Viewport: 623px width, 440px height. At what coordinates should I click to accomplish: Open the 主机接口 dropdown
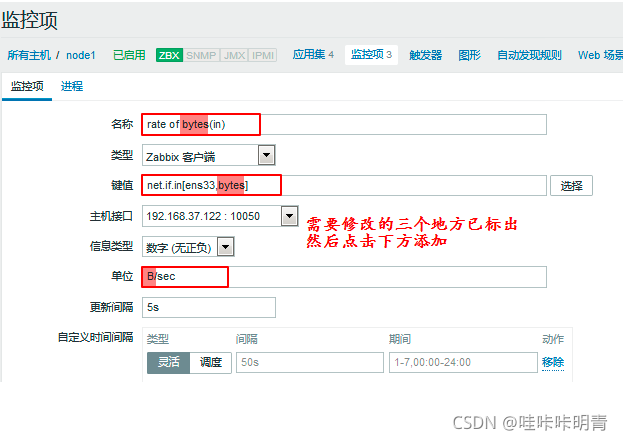coord(220,216)
